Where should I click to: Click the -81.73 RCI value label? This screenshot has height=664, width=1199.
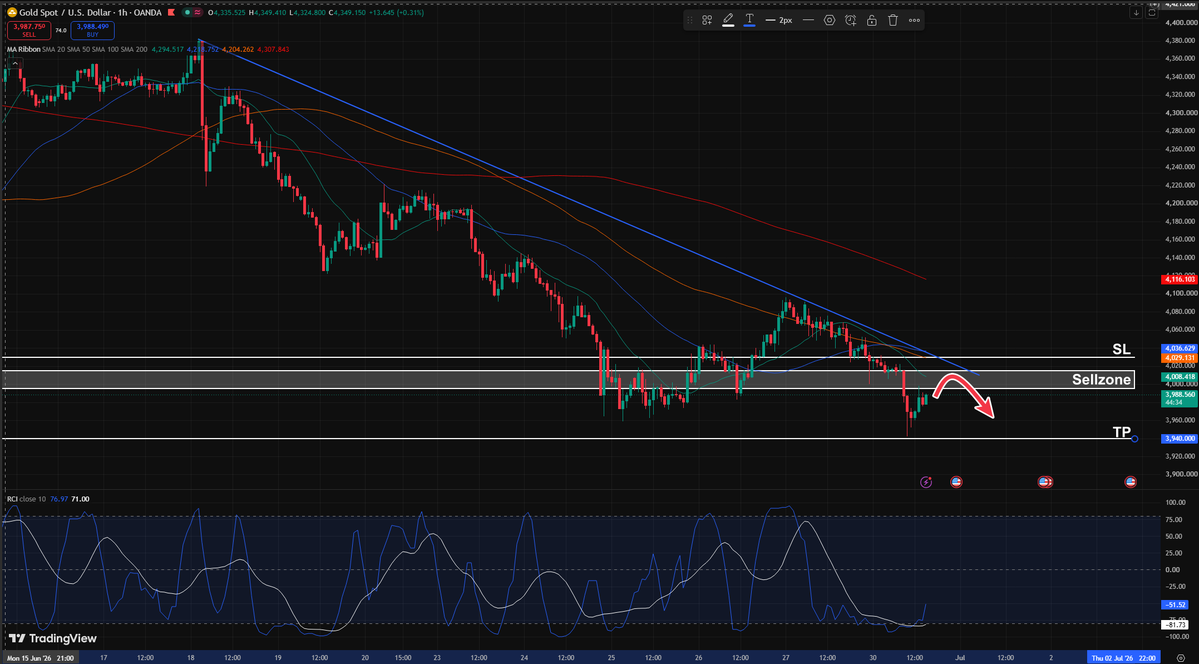[1177, 625]
